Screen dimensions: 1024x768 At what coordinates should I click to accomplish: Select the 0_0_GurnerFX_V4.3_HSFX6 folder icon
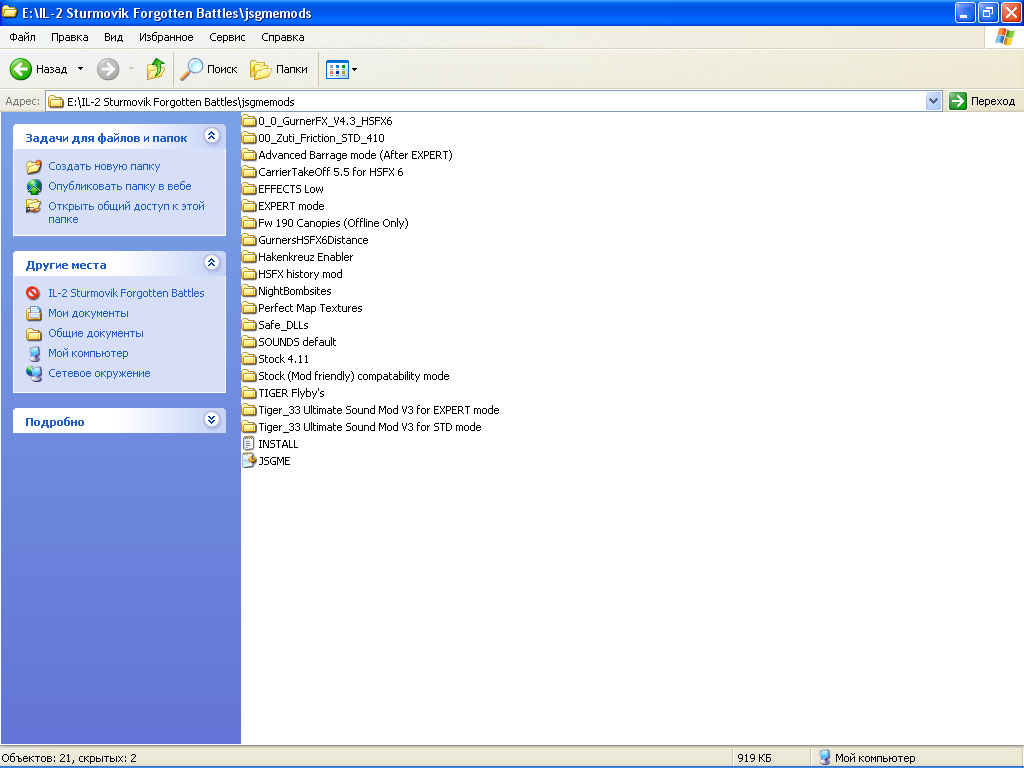click(249, 121)
